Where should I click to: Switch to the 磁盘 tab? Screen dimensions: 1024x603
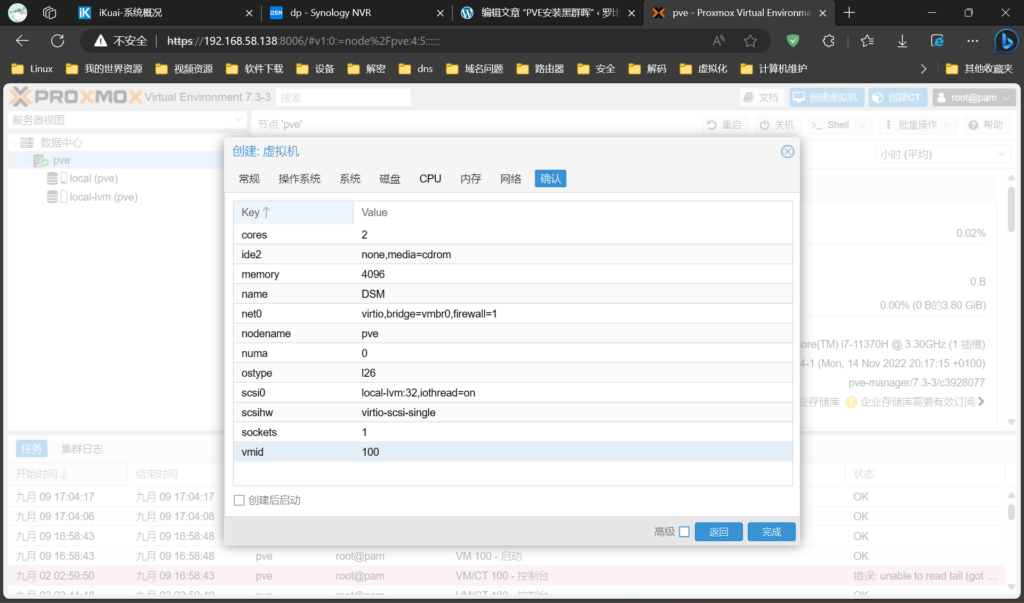point(390,178)
